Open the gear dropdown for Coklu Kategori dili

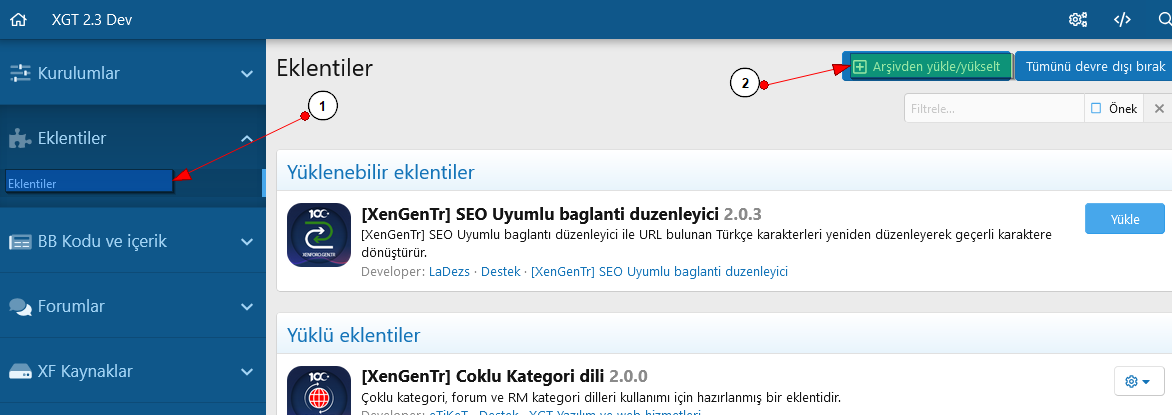[x=1138, y=381]
